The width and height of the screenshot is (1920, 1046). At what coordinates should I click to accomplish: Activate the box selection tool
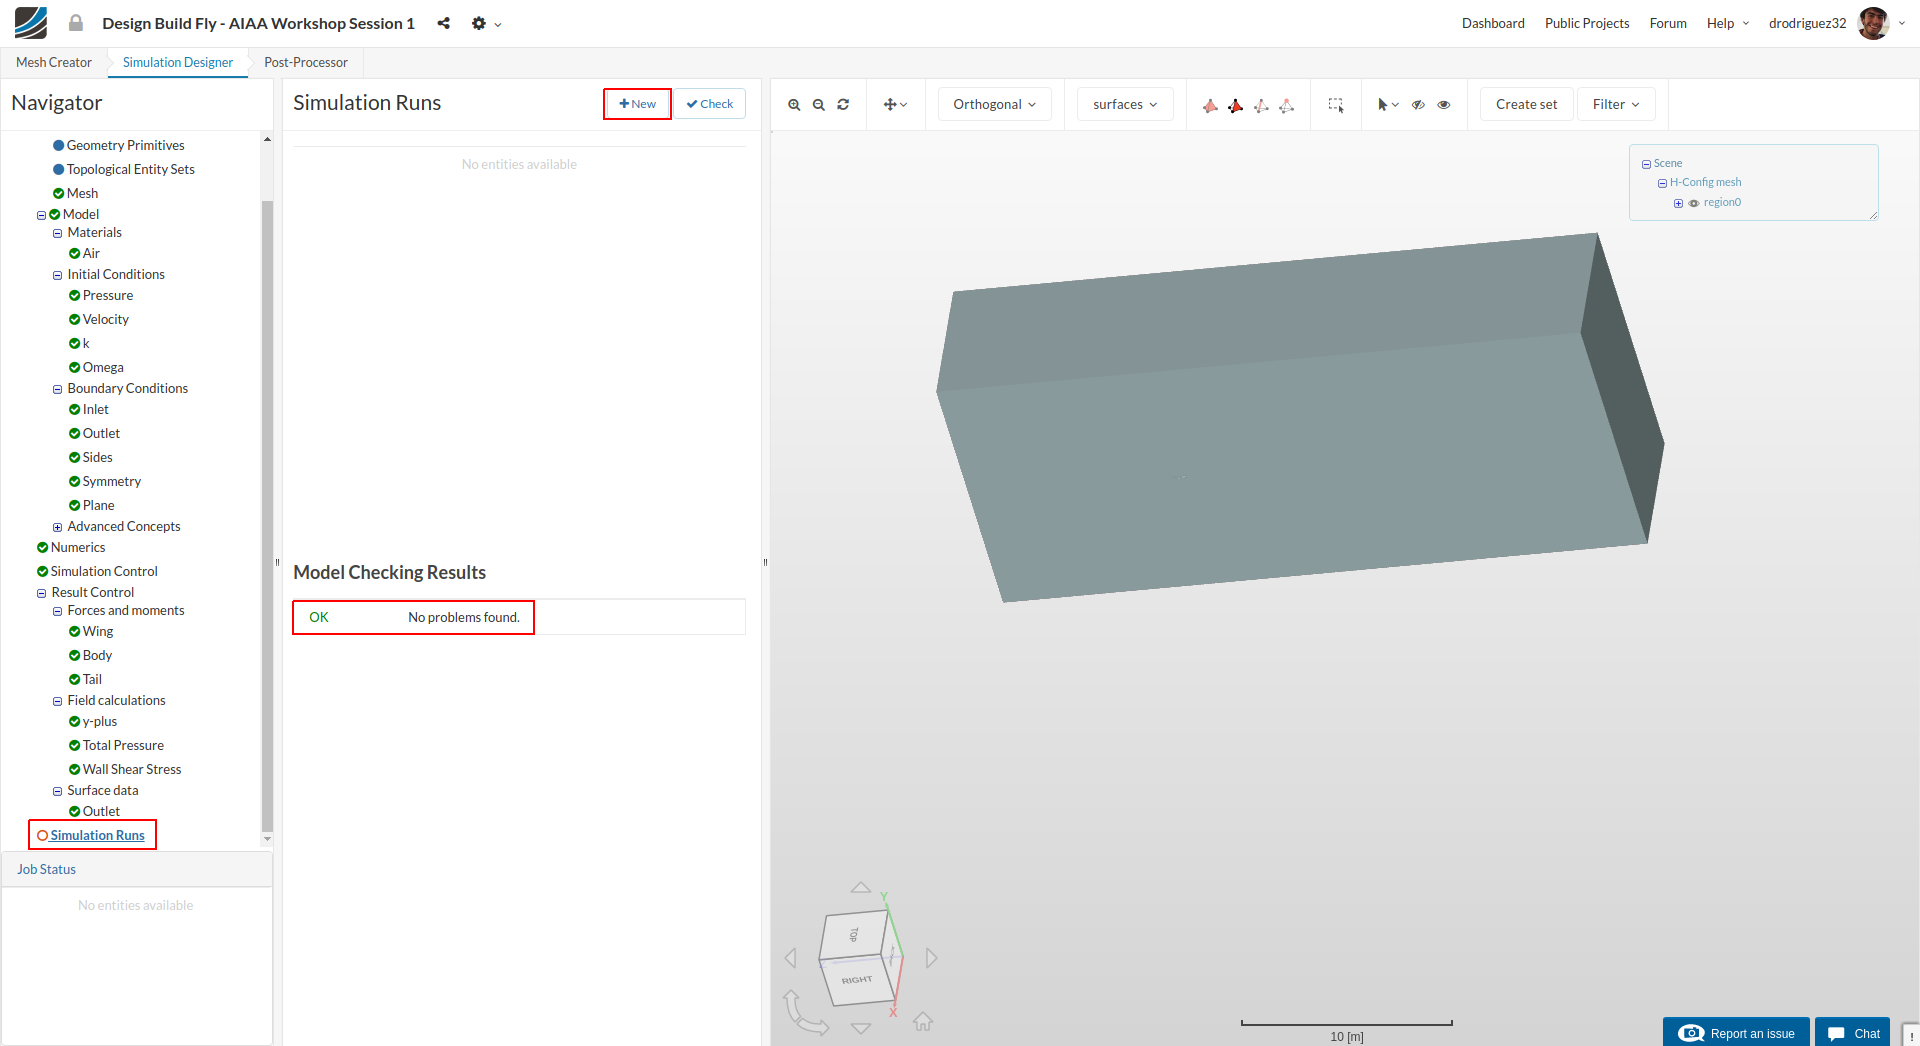[1336, 105]
